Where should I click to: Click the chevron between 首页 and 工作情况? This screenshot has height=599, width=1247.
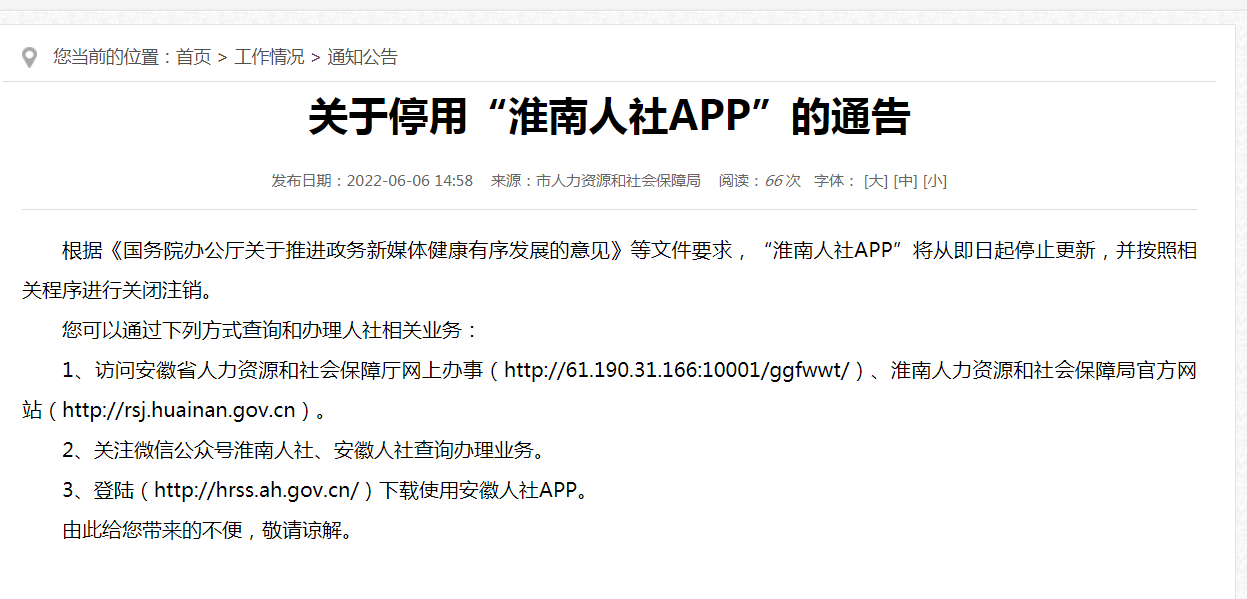coord(221,56)
